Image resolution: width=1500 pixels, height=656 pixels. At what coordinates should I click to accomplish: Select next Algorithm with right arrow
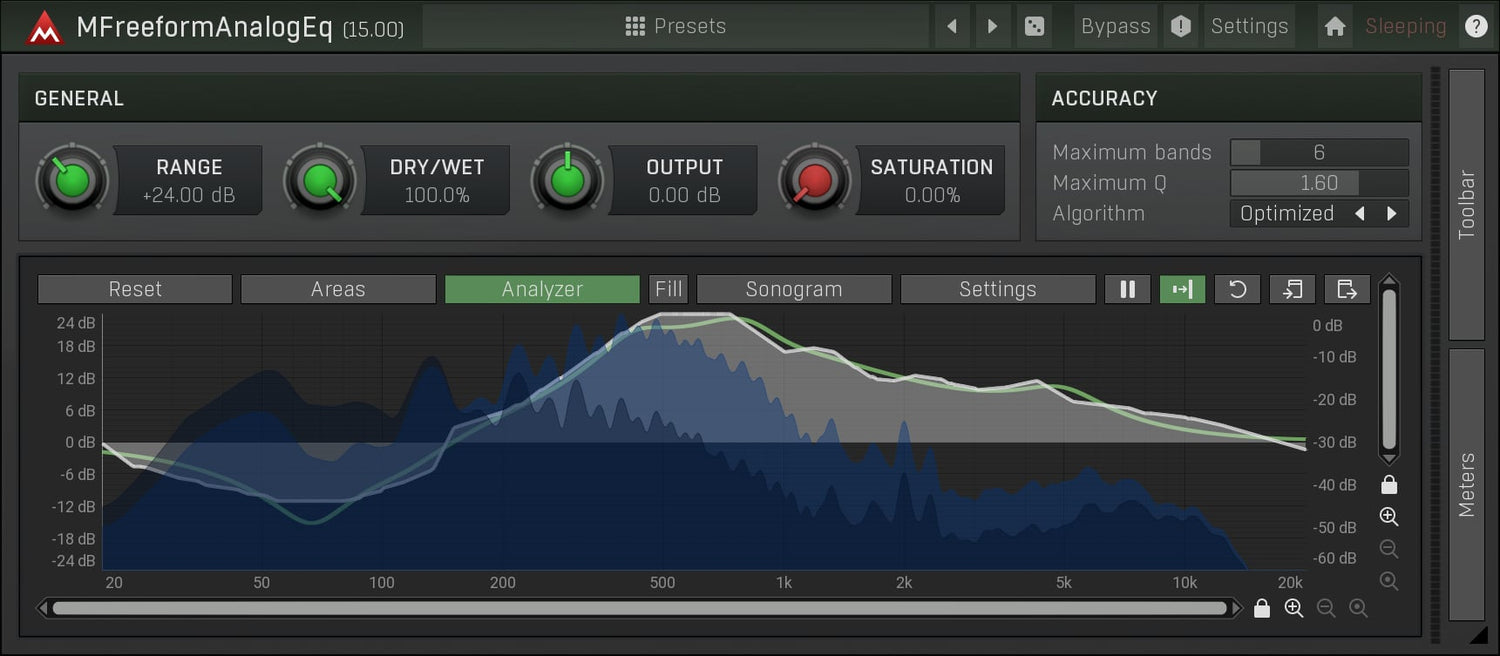(1391, 213)
